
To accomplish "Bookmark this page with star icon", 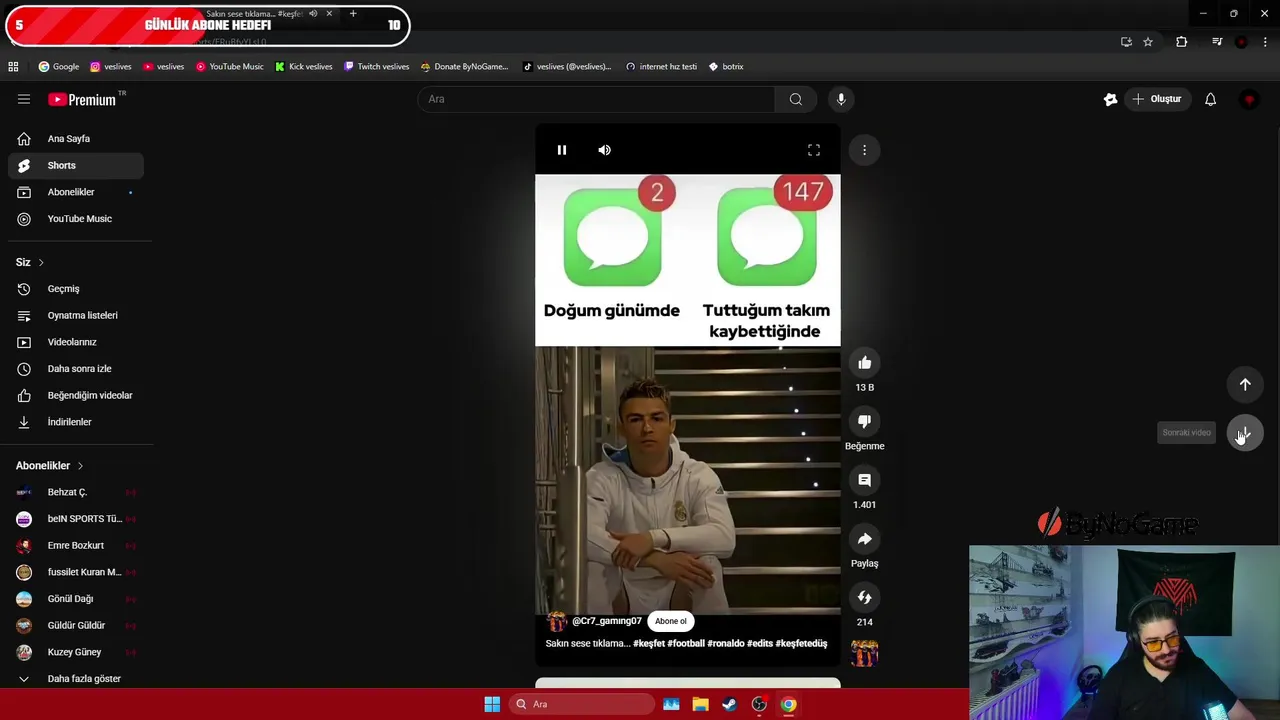I will 1148,42.
